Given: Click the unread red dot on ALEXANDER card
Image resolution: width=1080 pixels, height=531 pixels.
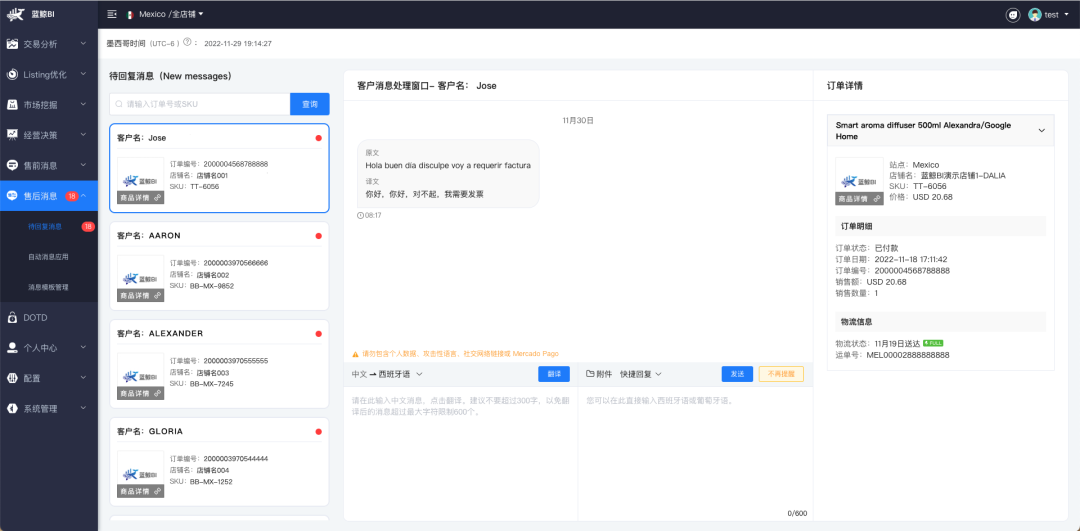Looking at the screenshot, I should point(318,333).
